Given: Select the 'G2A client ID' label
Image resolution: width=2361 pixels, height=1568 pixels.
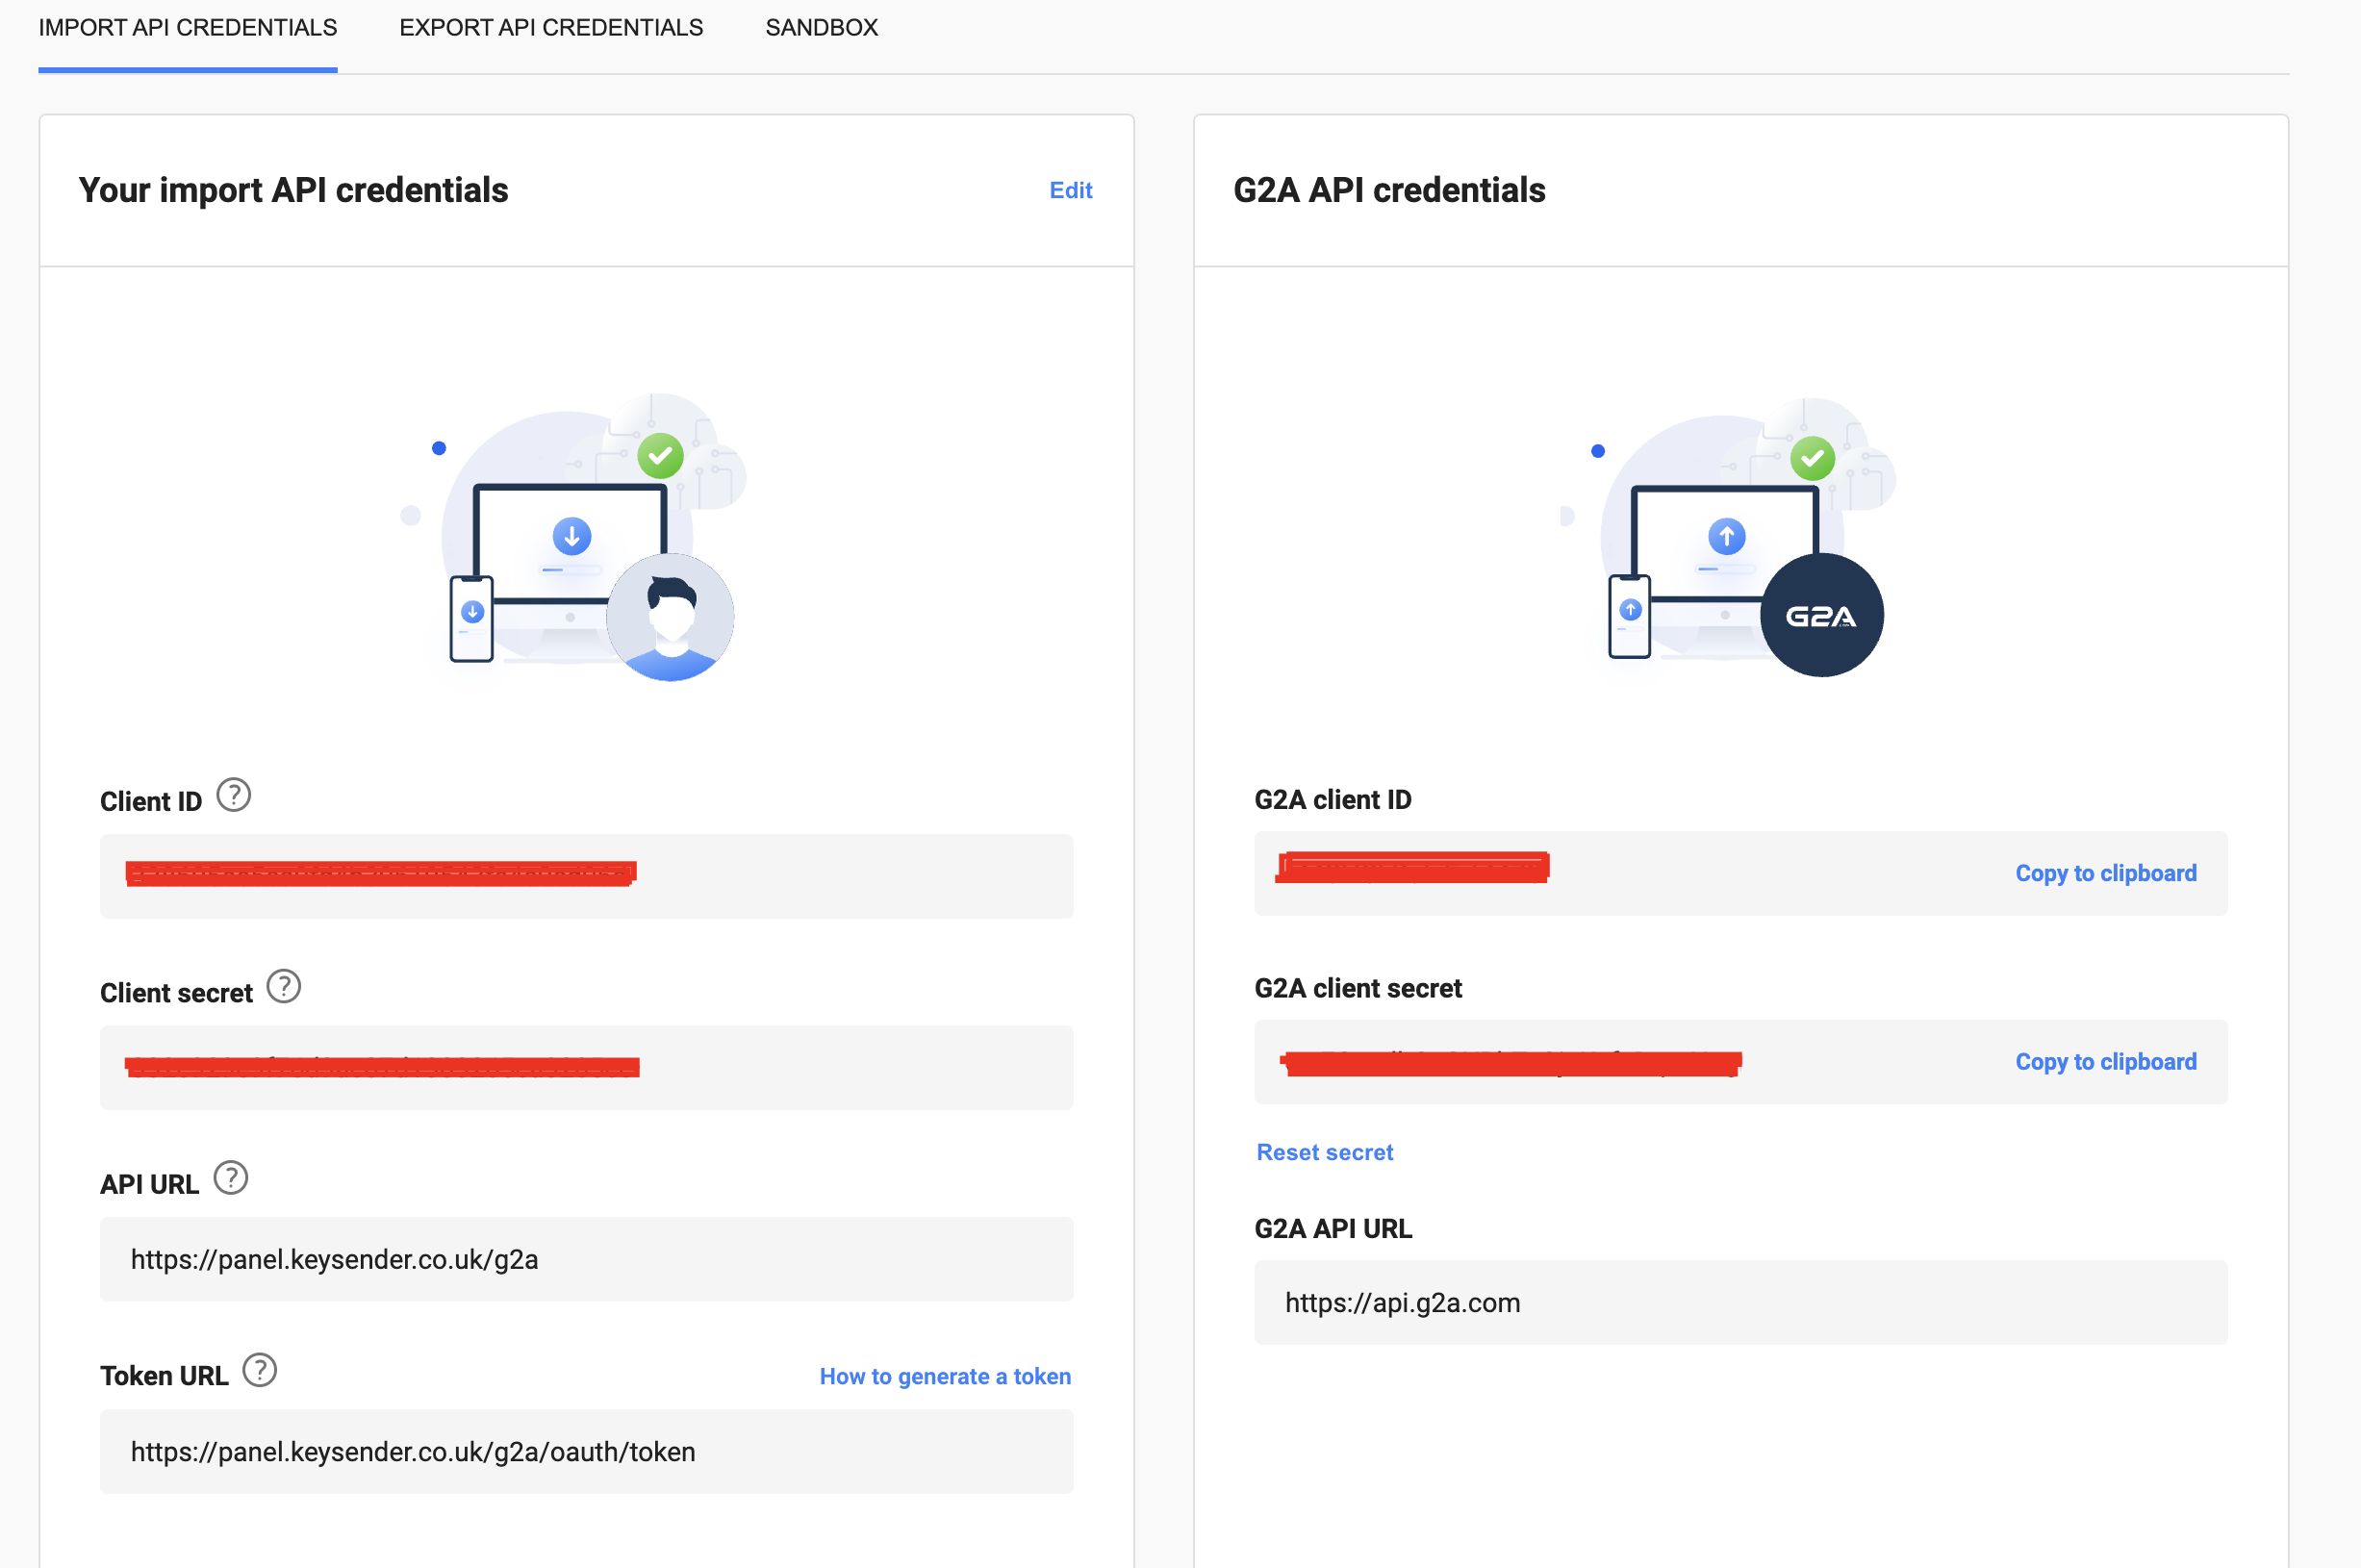Looking at the screenshot, I should [x=1333, y=800].
